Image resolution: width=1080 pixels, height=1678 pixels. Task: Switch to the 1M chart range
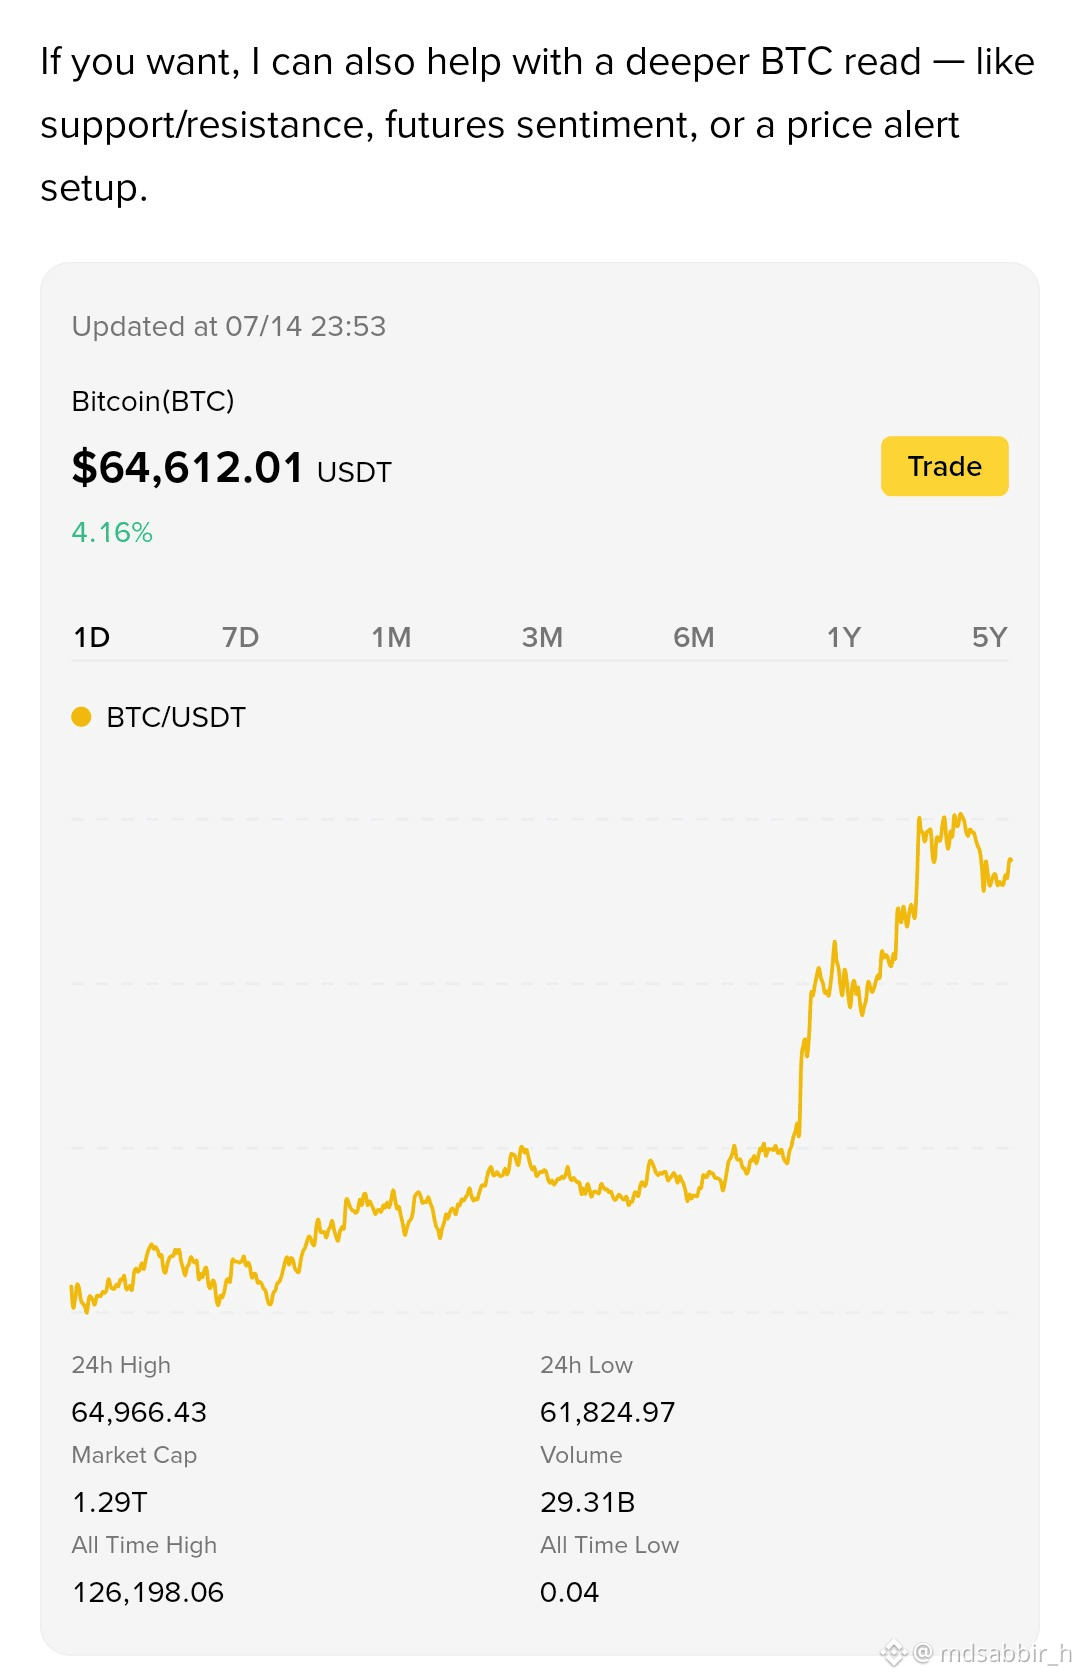(391, 637)
